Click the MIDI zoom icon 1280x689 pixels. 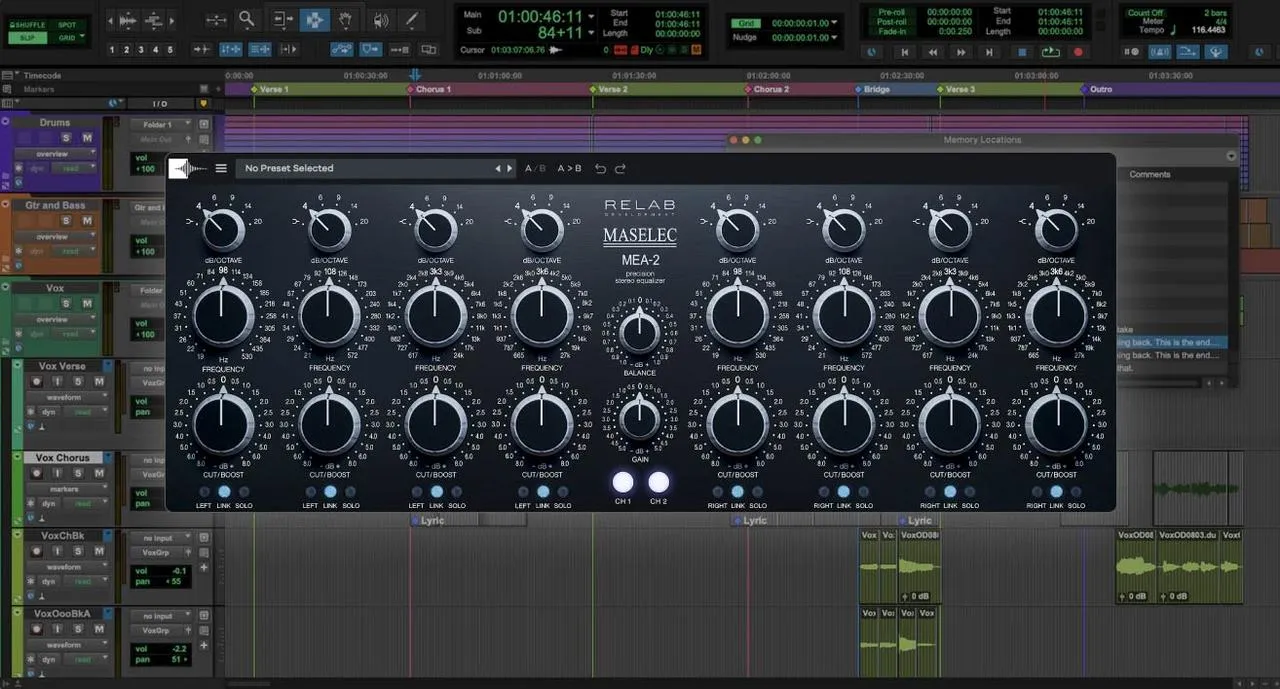point(154,19)
